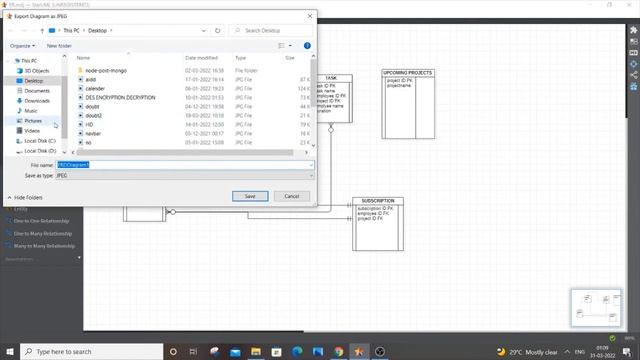Select the calender JPG file
The height and width of the screenshot is (360, 640).
pos(95,89)
